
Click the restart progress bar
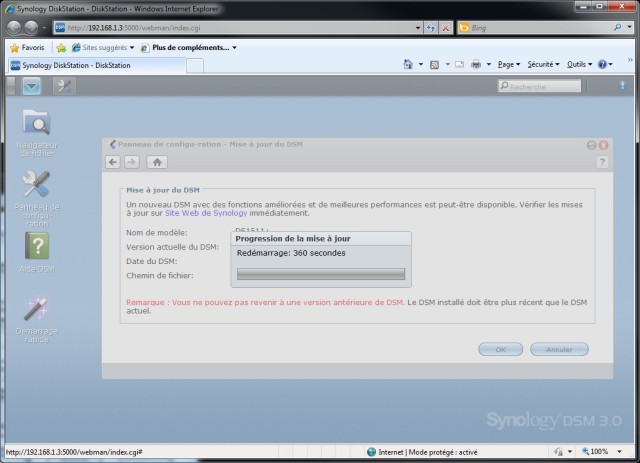coord(321,274)
